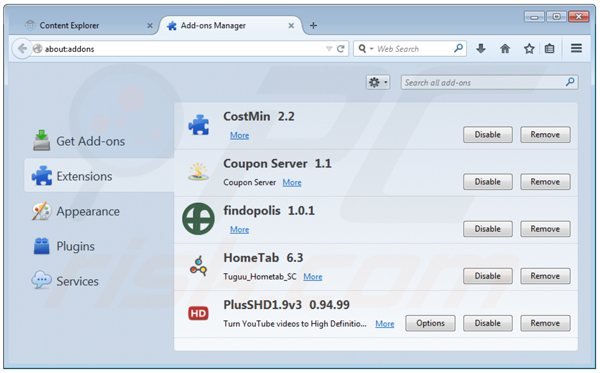Click the CostMin puzzle piece icon
600x373 pixels.
click(199, 125)
